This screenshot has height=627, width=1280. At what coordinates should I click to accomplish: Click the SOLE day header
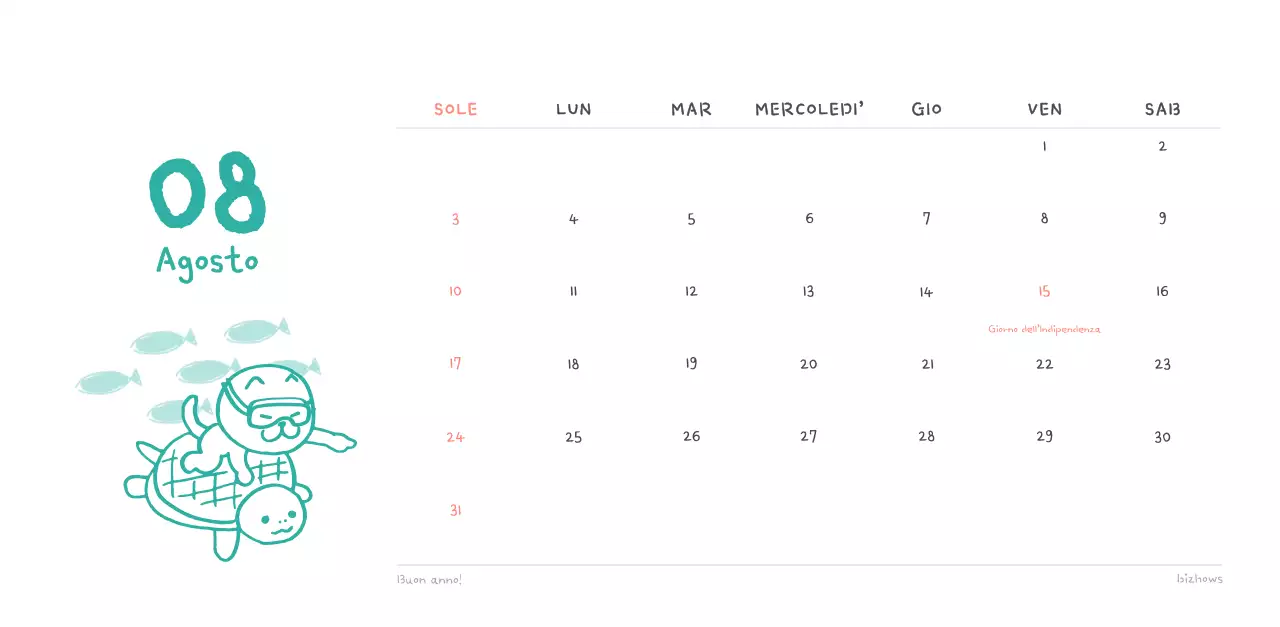pos(455,109)
